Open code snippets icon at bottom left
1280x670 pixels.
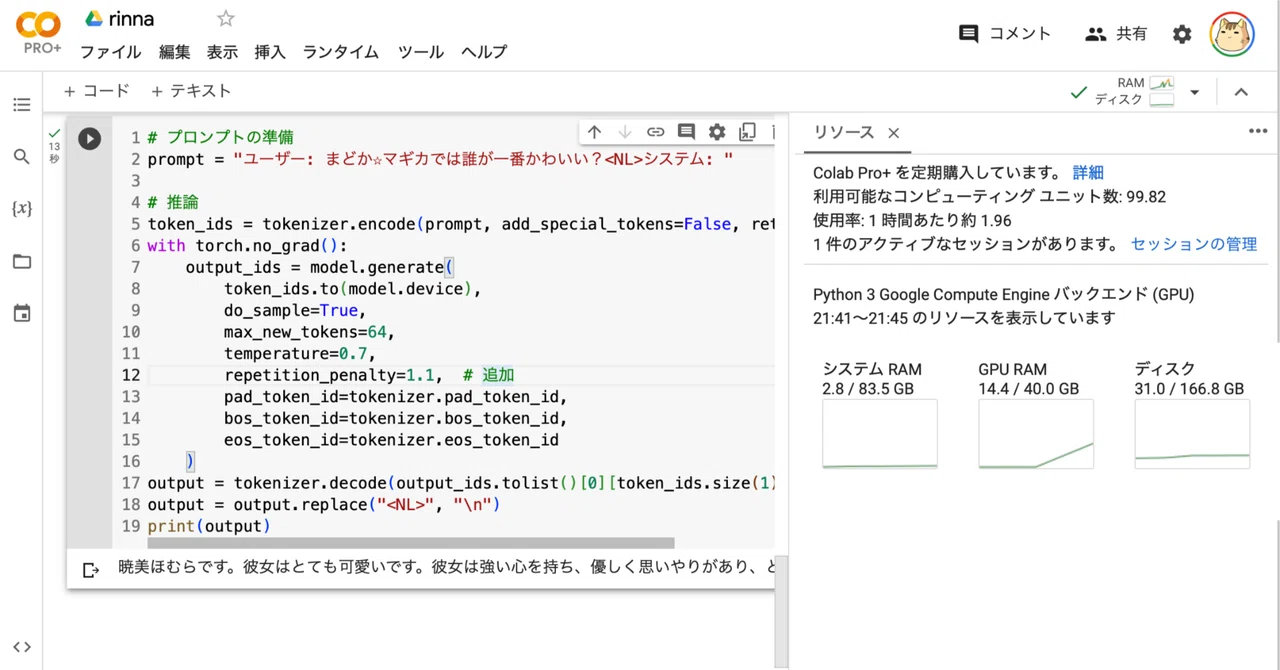(21, 647)
